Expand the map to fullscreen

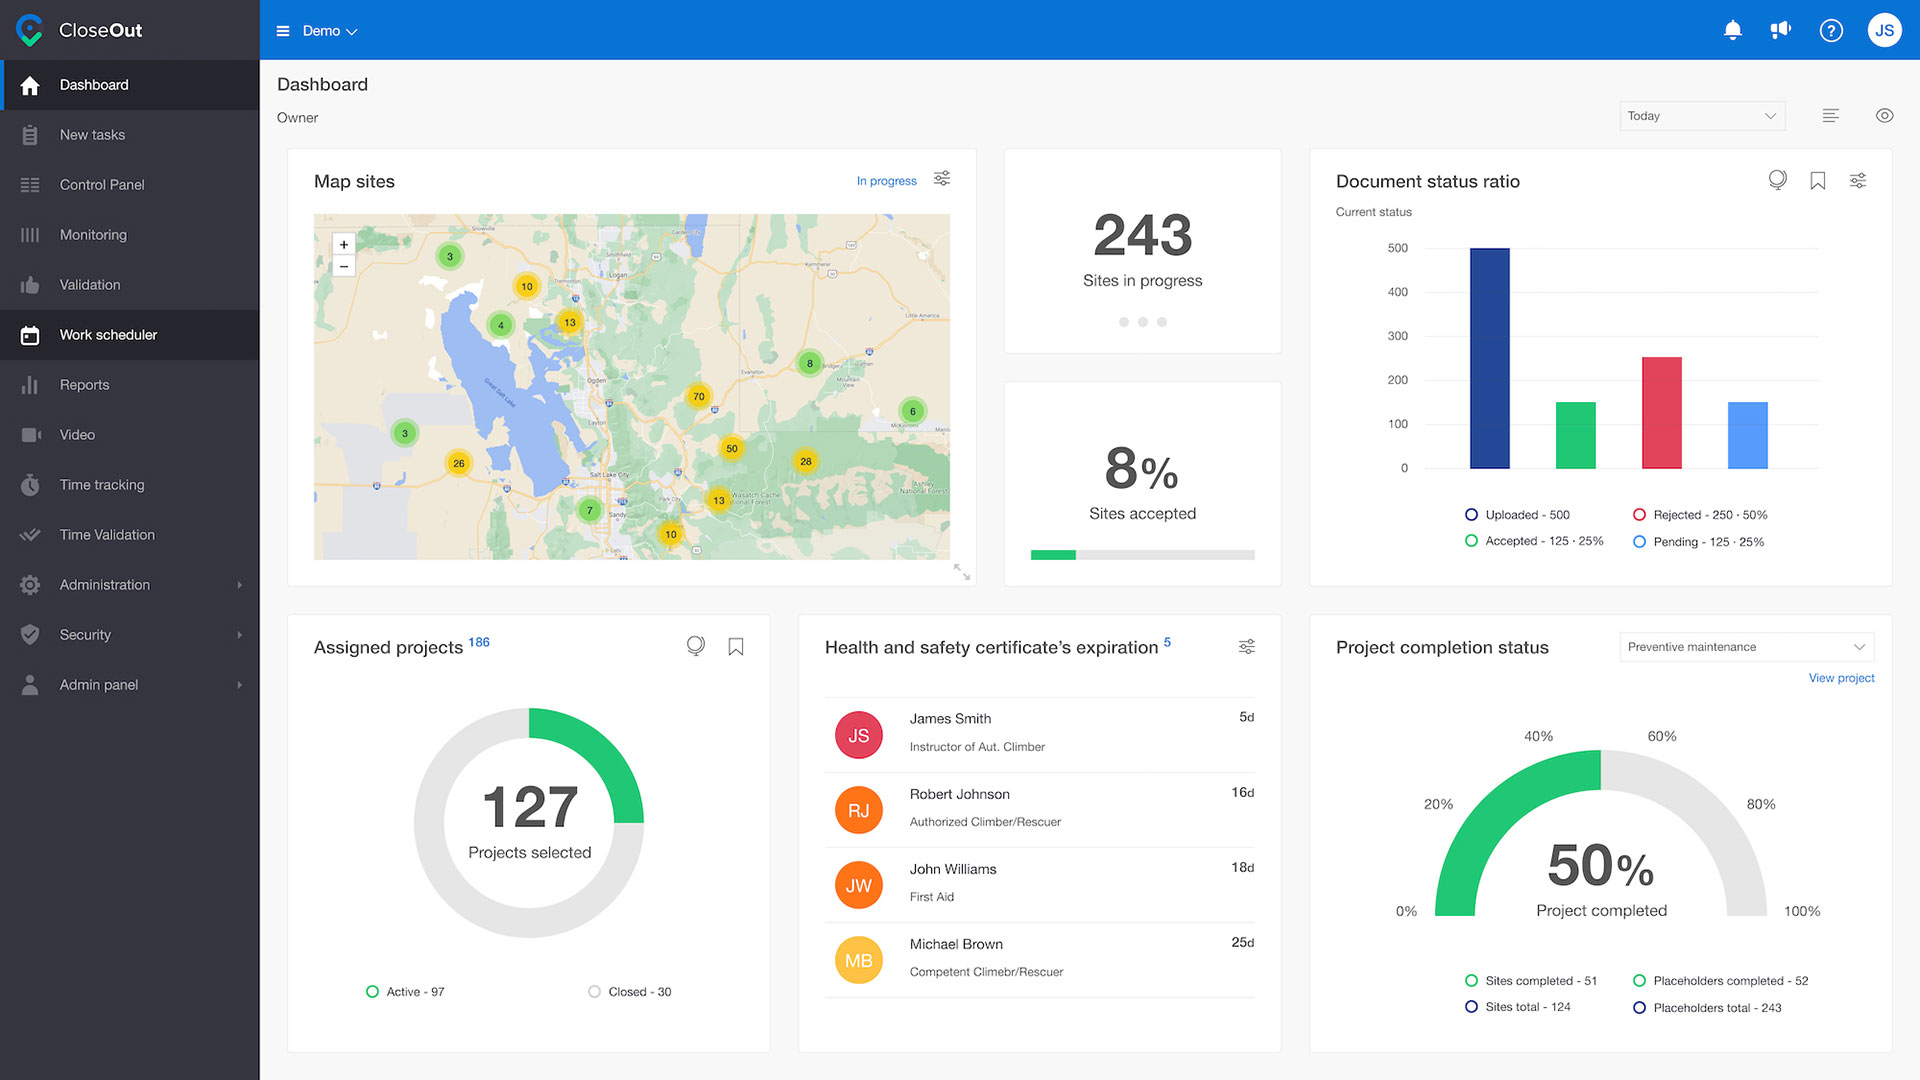(961, 572)
